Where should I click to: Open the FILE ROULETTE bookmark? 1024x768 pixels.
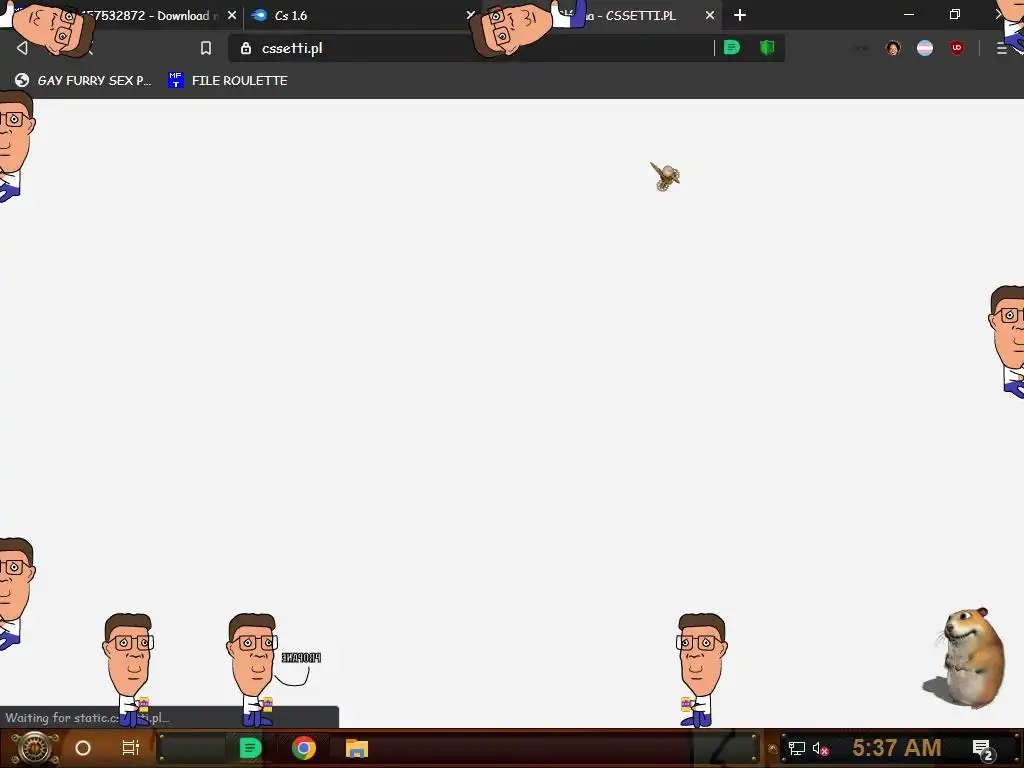click(x=227, y=80)
